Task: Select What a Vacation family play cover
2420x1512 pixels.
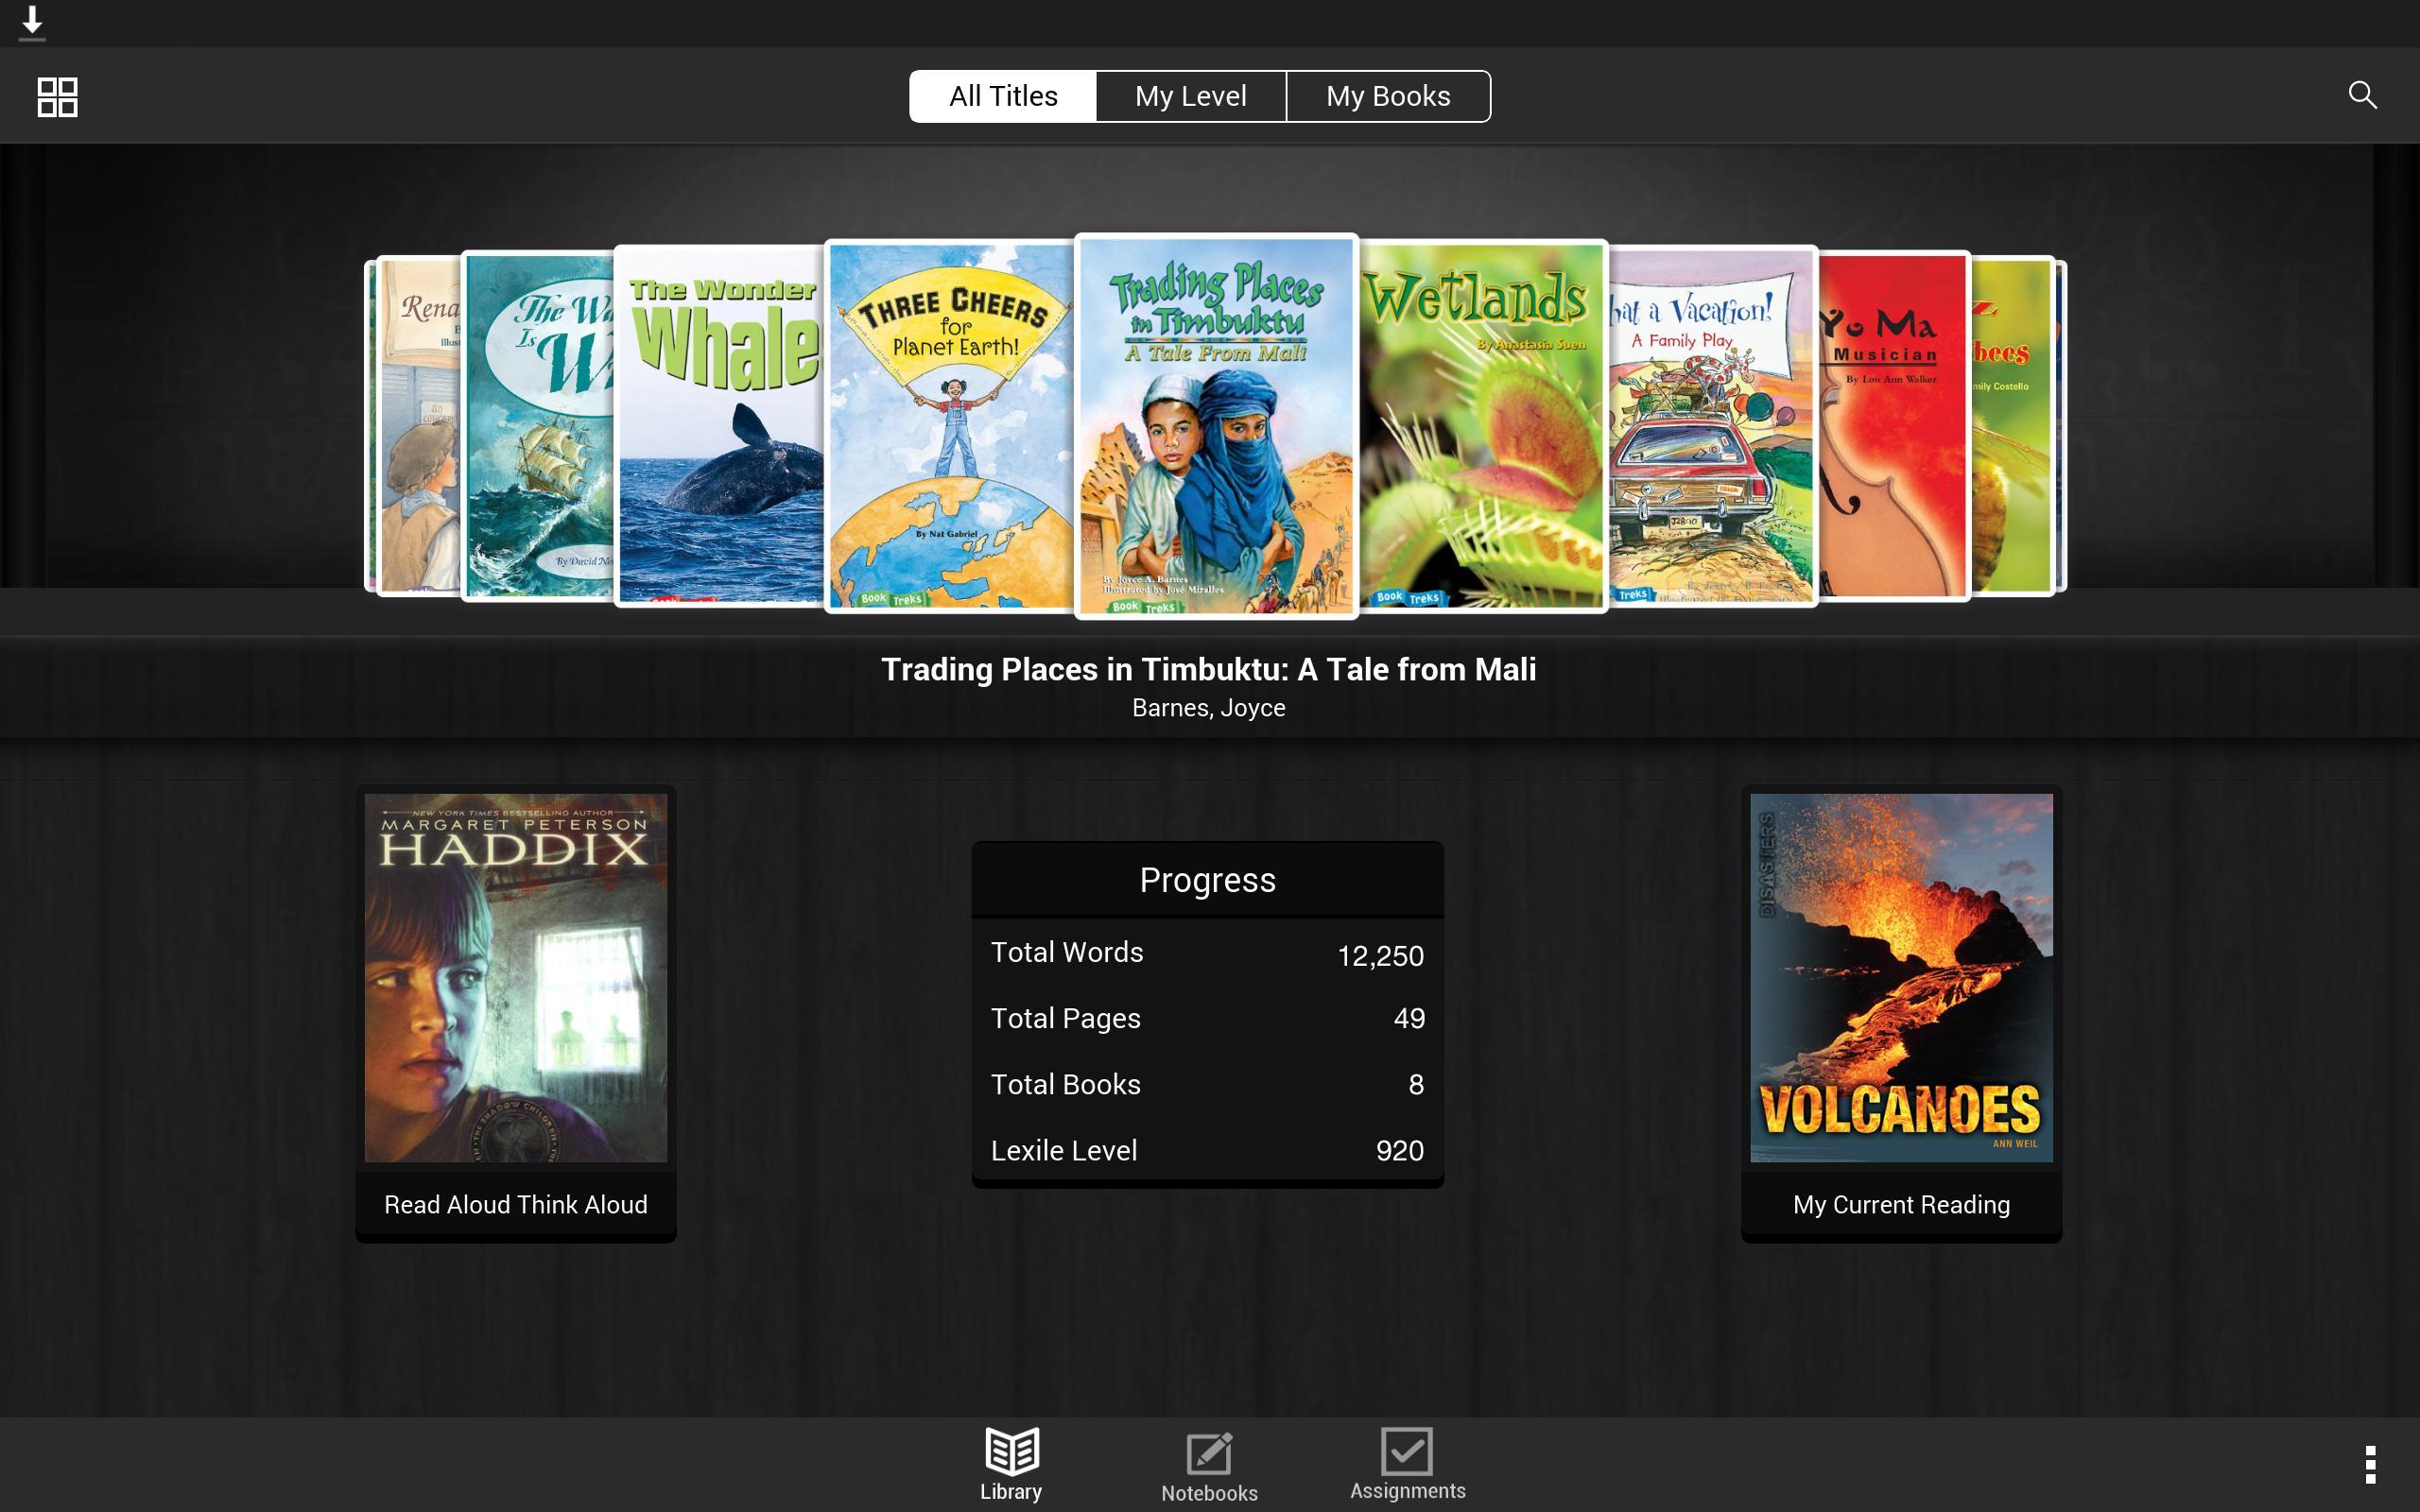Action: [x=1712, y=425]
